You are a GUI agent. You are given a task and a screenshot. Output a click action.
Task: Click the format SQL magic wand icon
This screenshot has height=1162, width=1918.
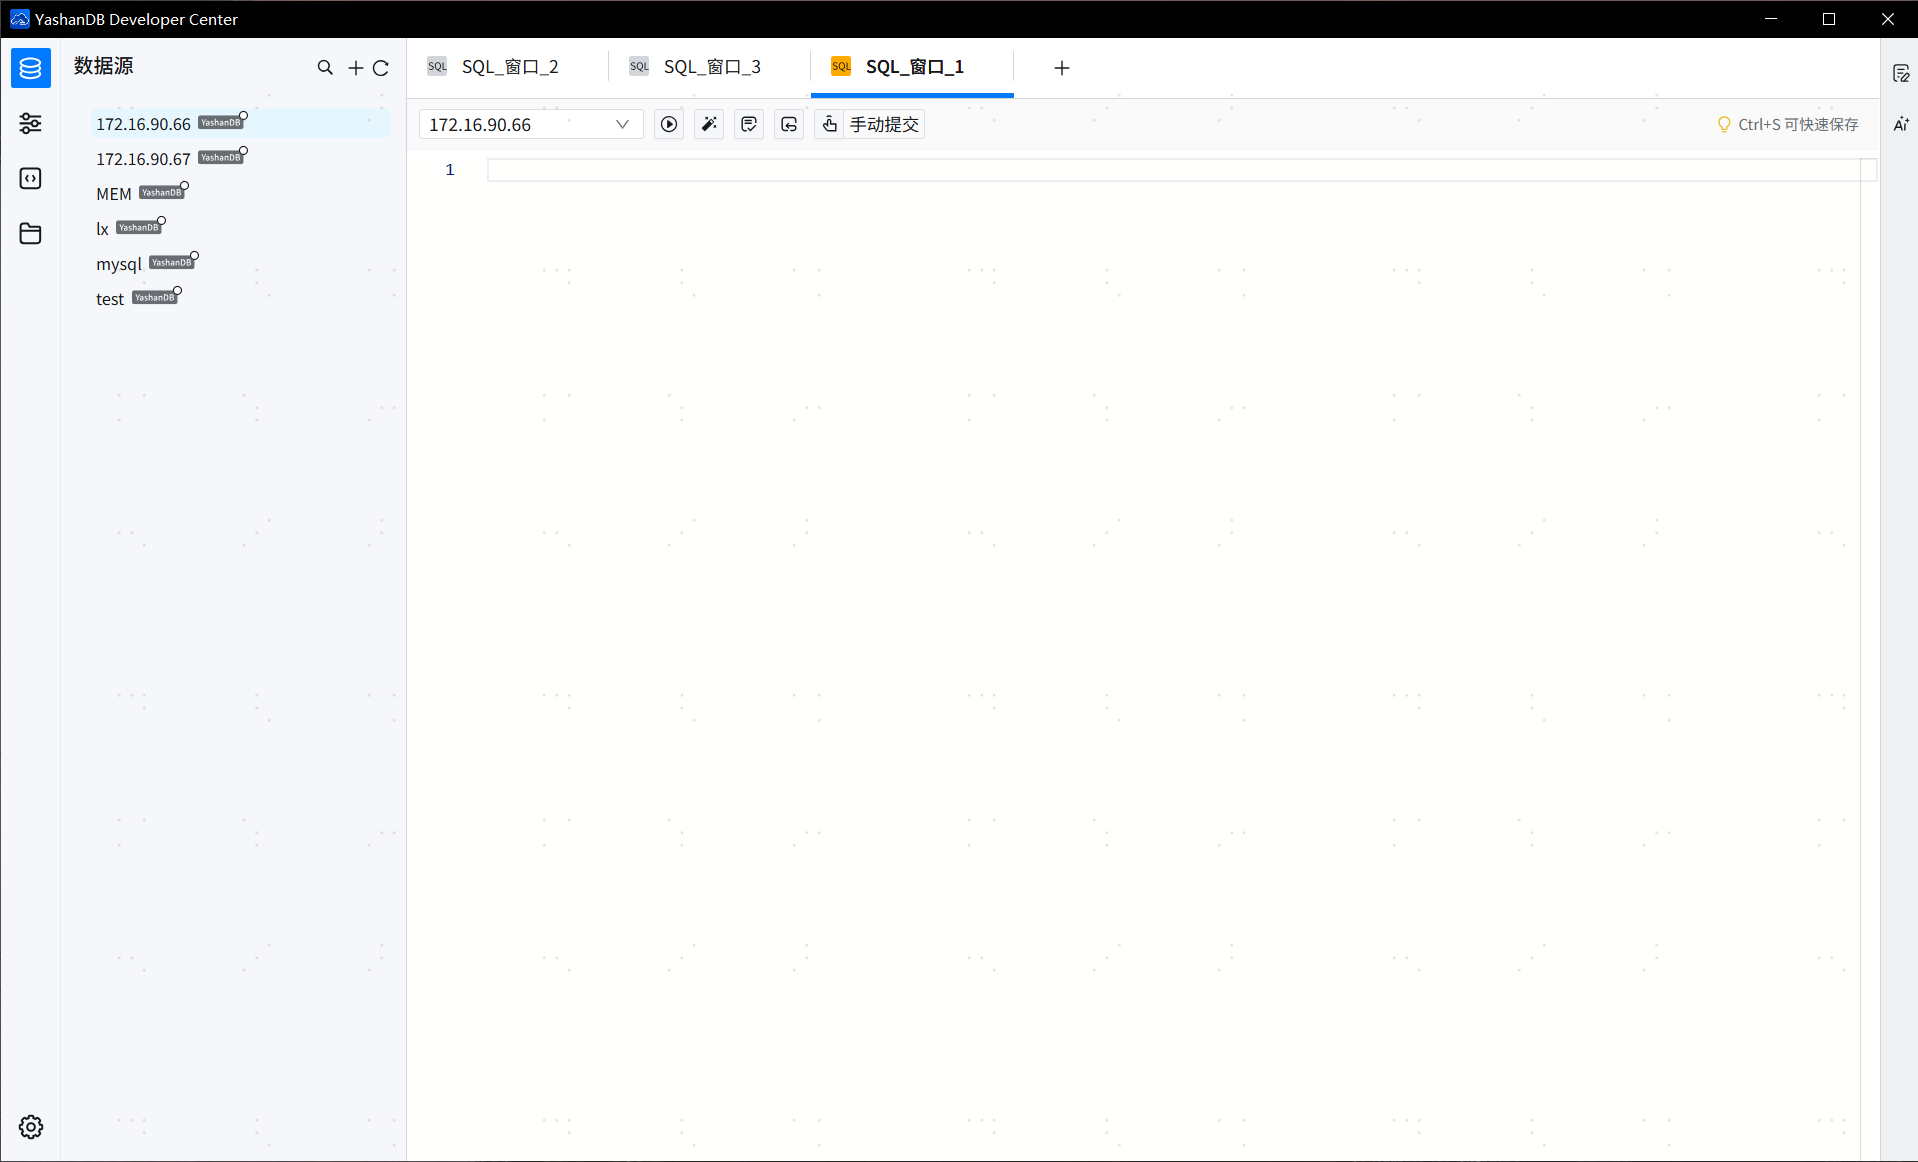(709, 124)
